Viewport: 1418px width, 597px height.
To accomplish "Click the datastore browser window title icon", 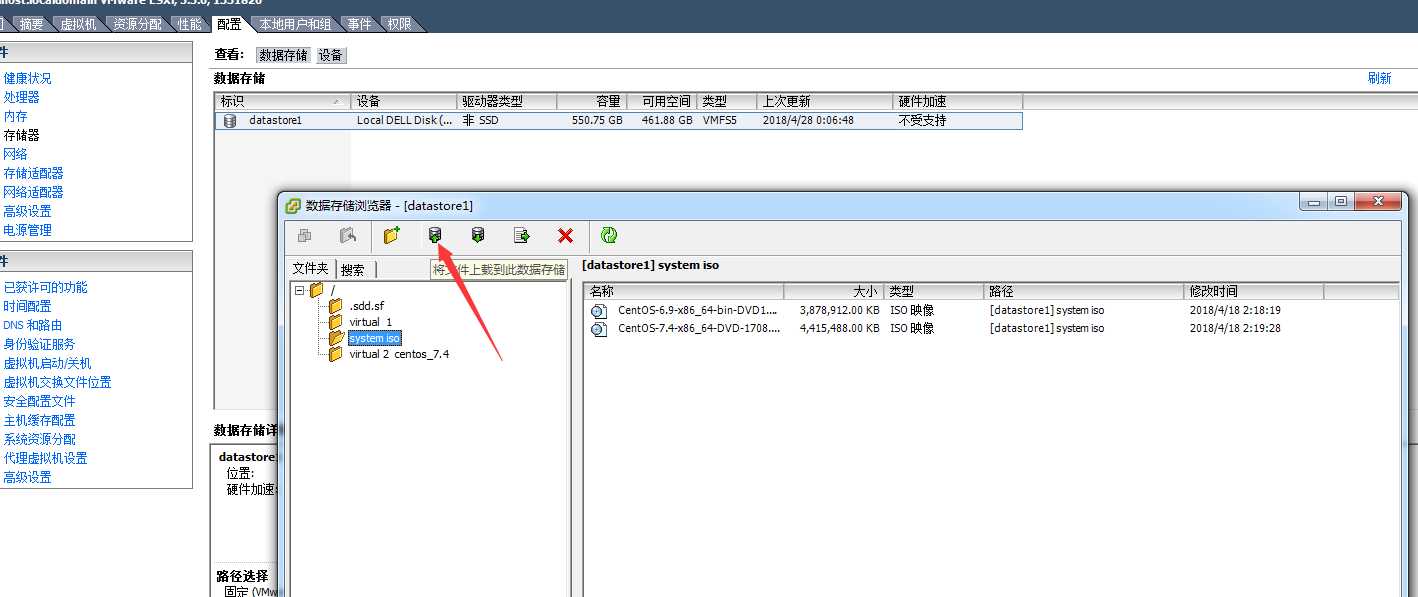I will [293, 206].
